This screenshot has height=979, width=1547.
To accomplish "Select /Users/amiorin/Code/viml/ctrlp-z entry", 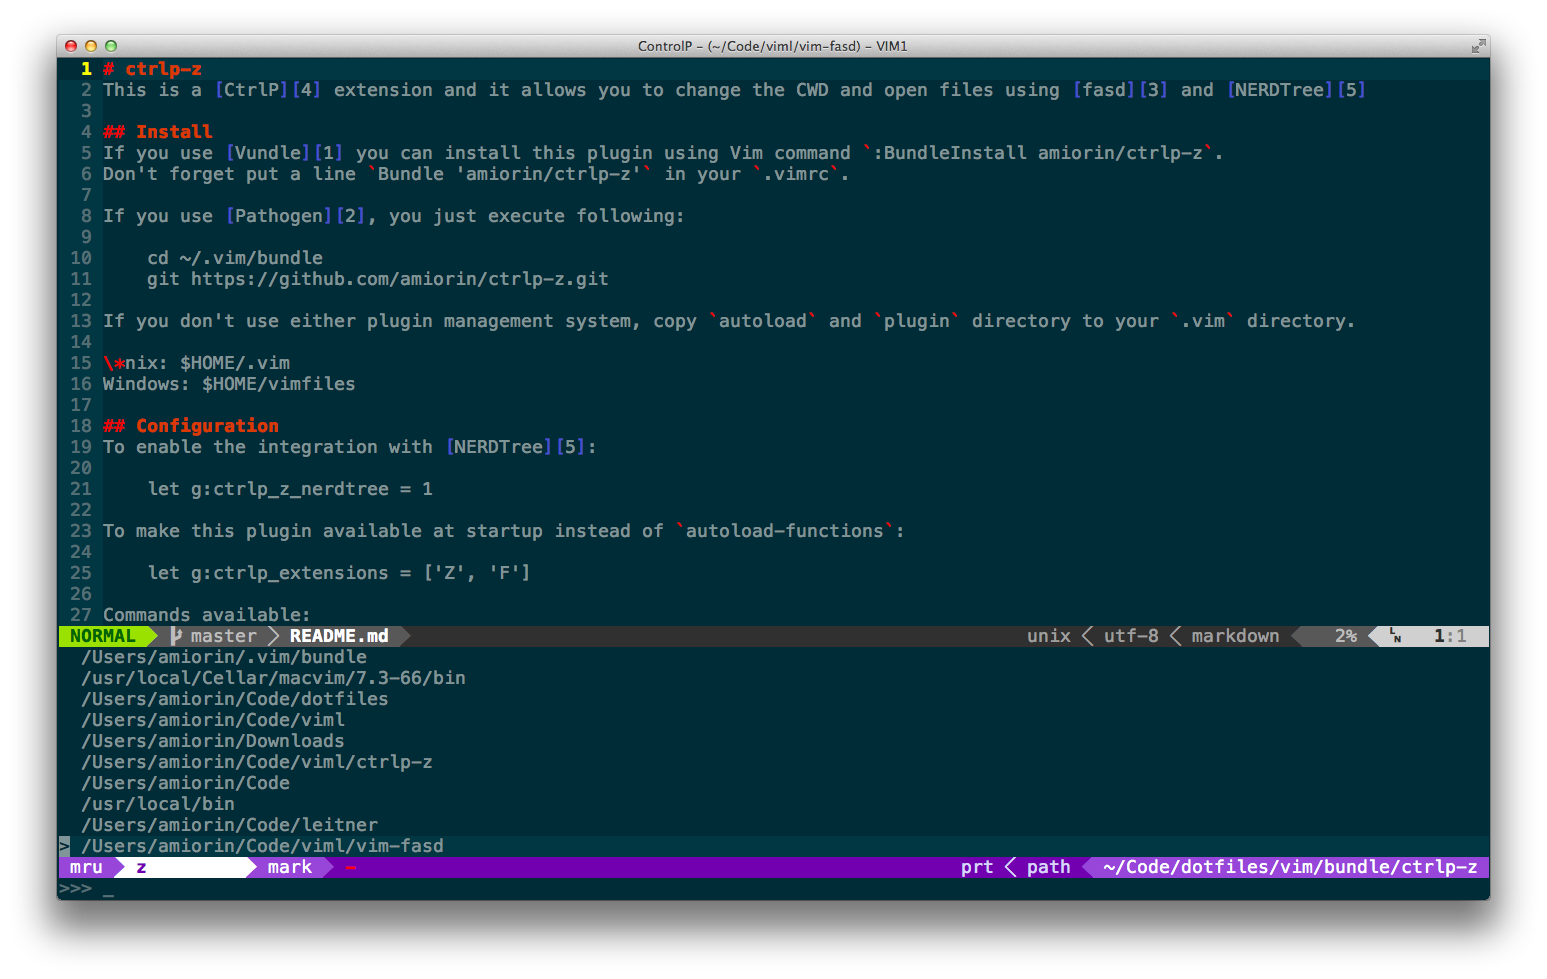I will (257, 762).
